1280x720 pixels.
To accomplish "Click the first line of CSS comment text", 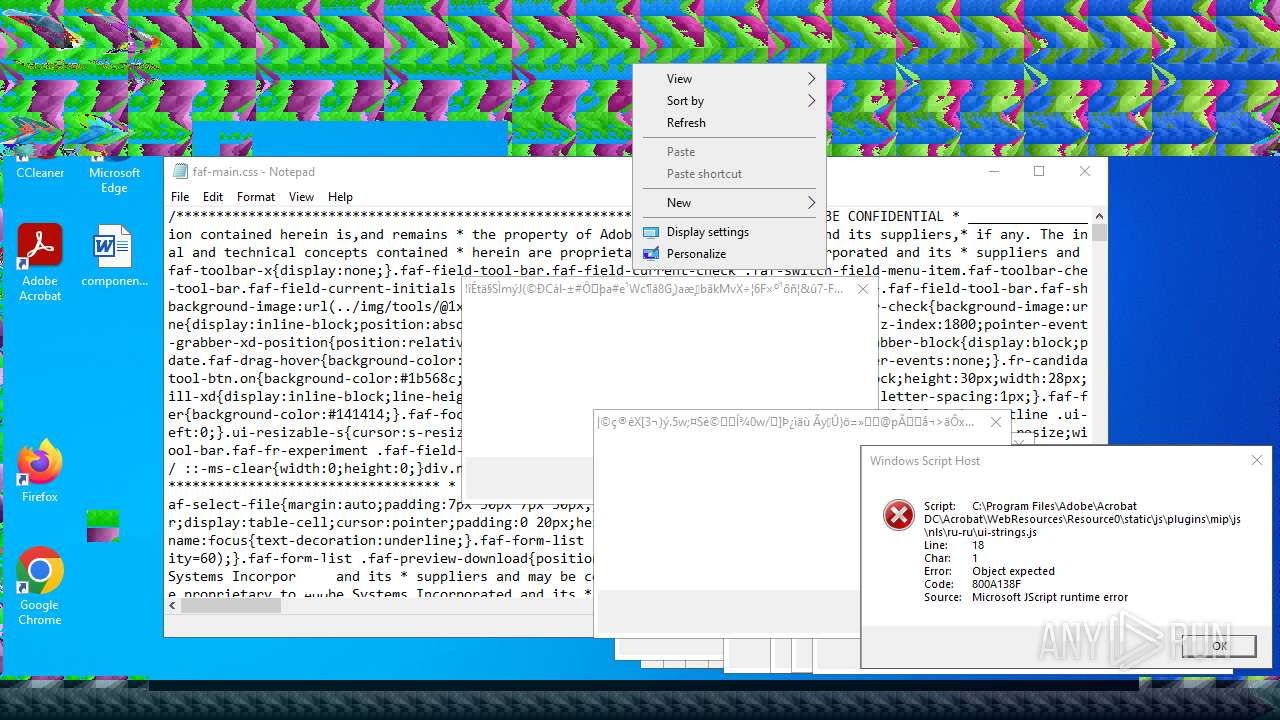I will (627, 216).
